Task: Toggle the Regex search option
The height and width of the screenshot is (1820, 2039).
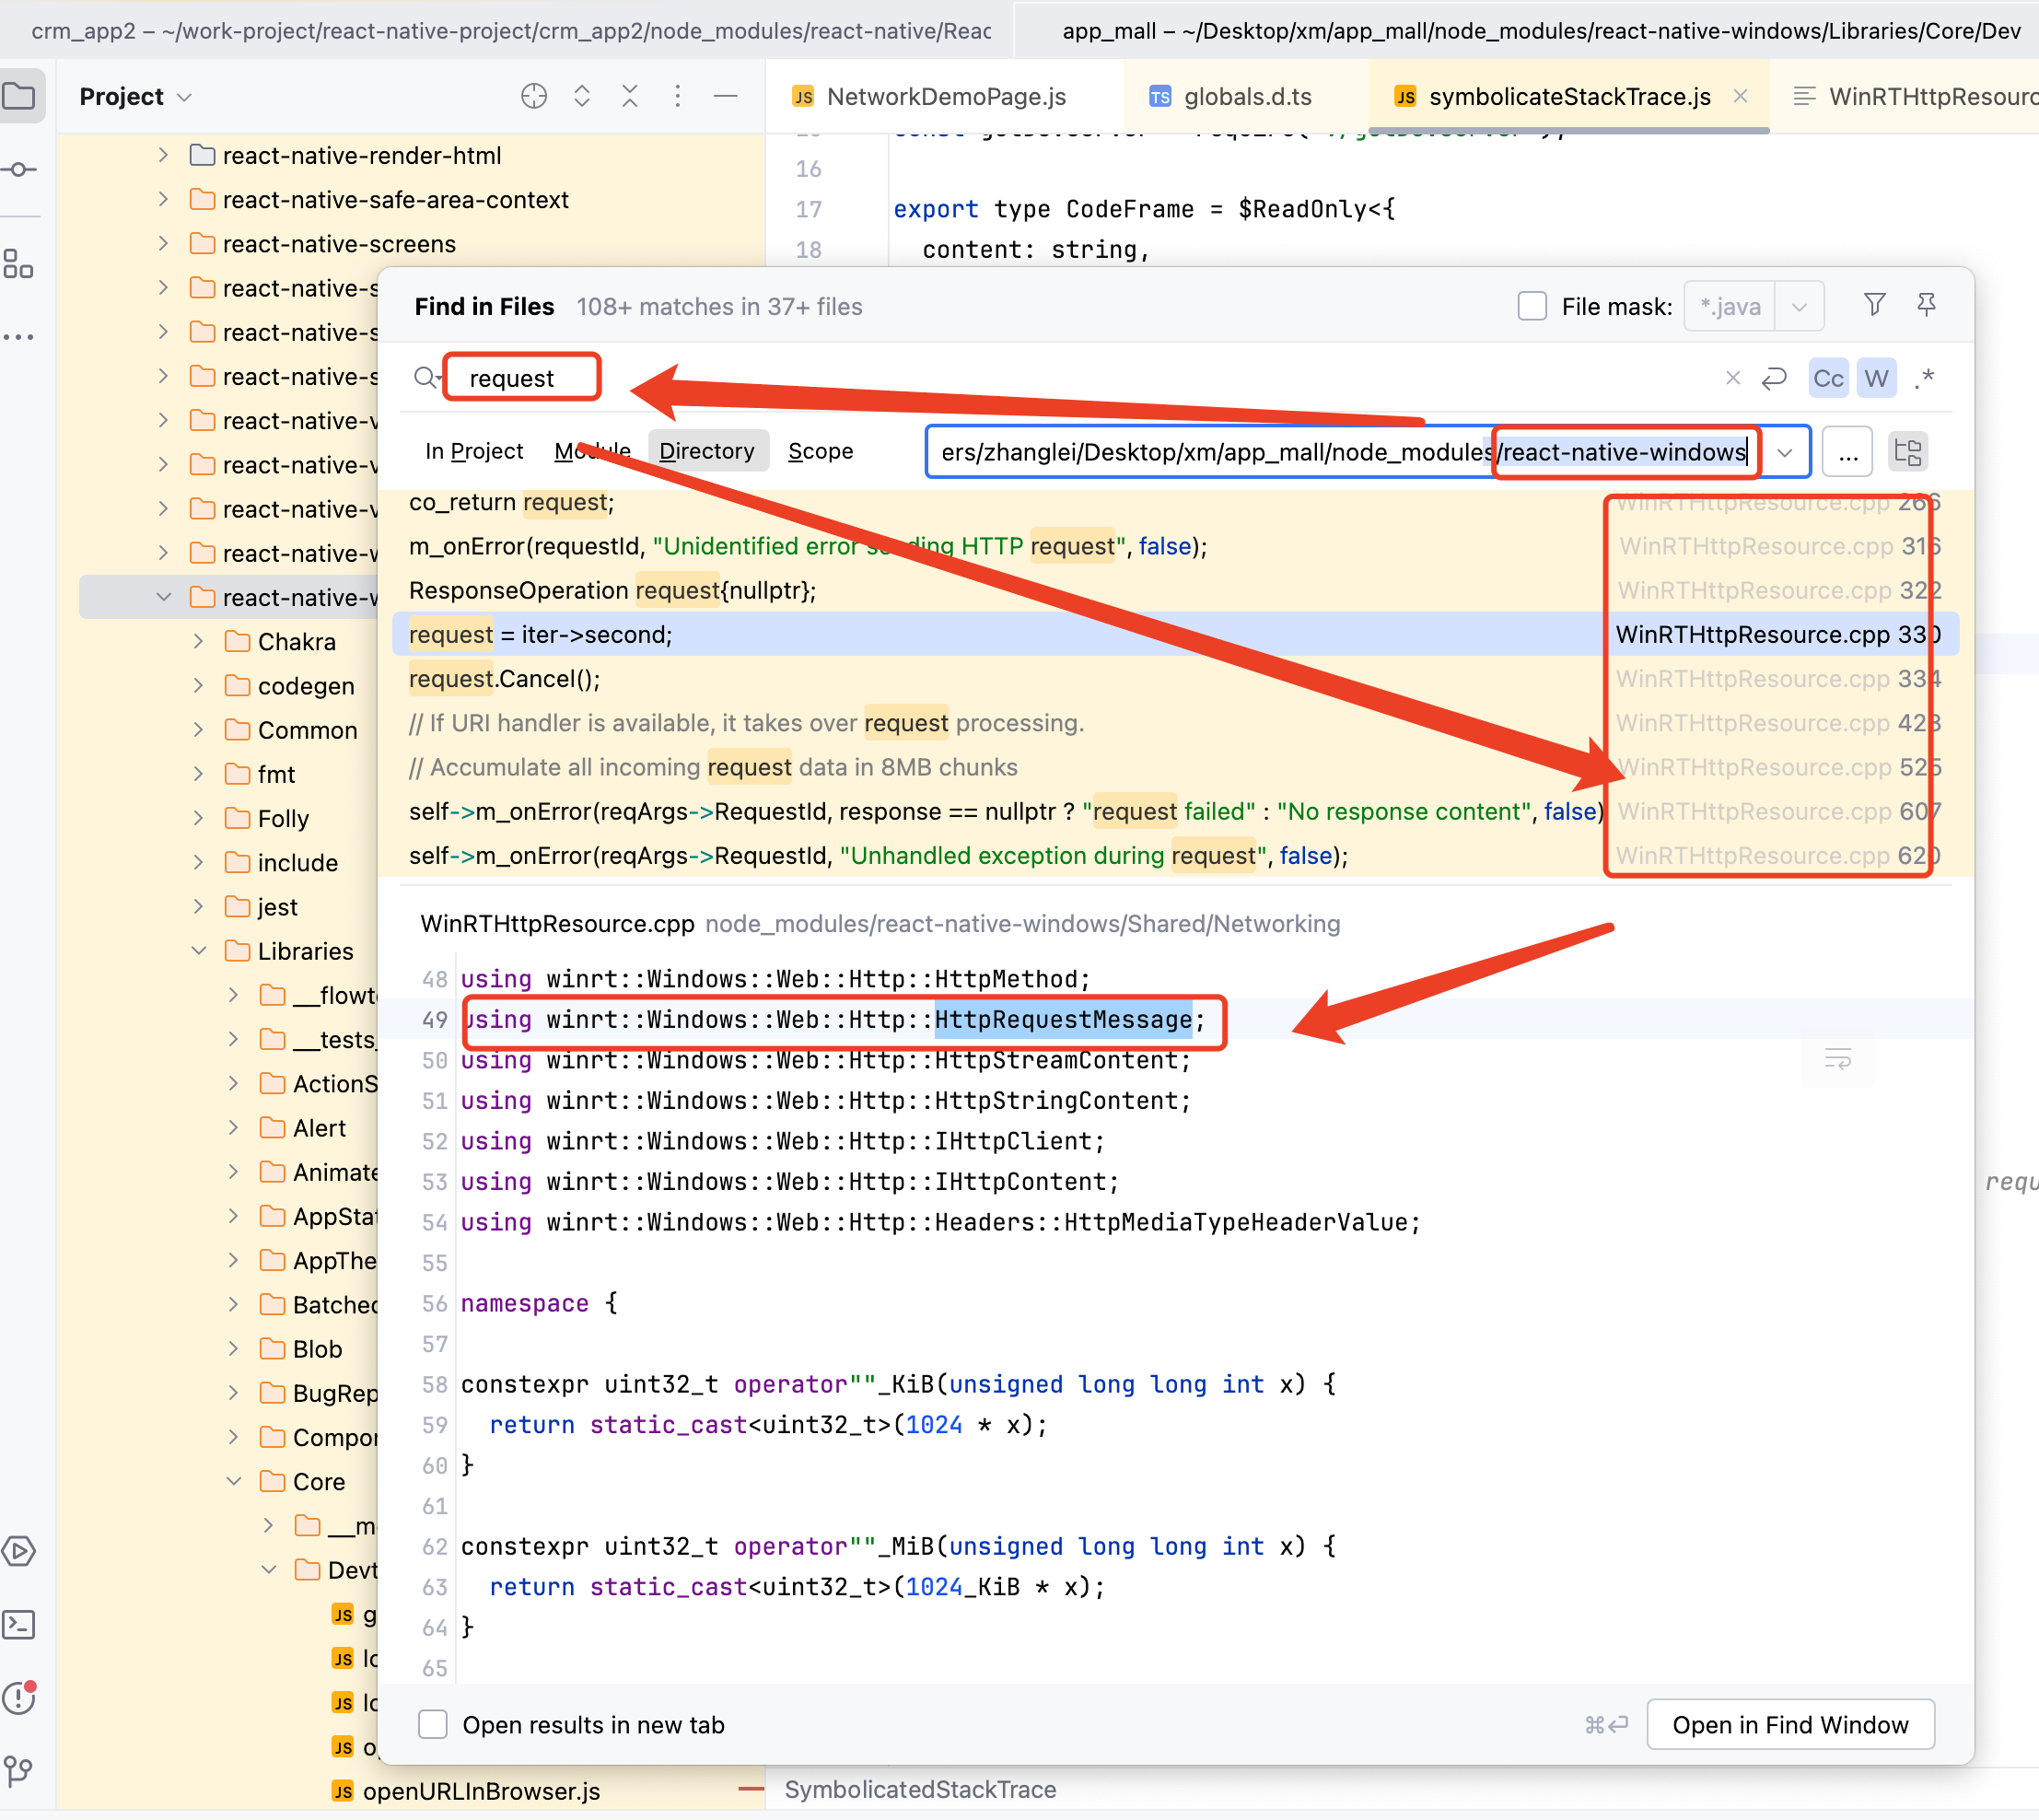Action: coord(1925,379)
